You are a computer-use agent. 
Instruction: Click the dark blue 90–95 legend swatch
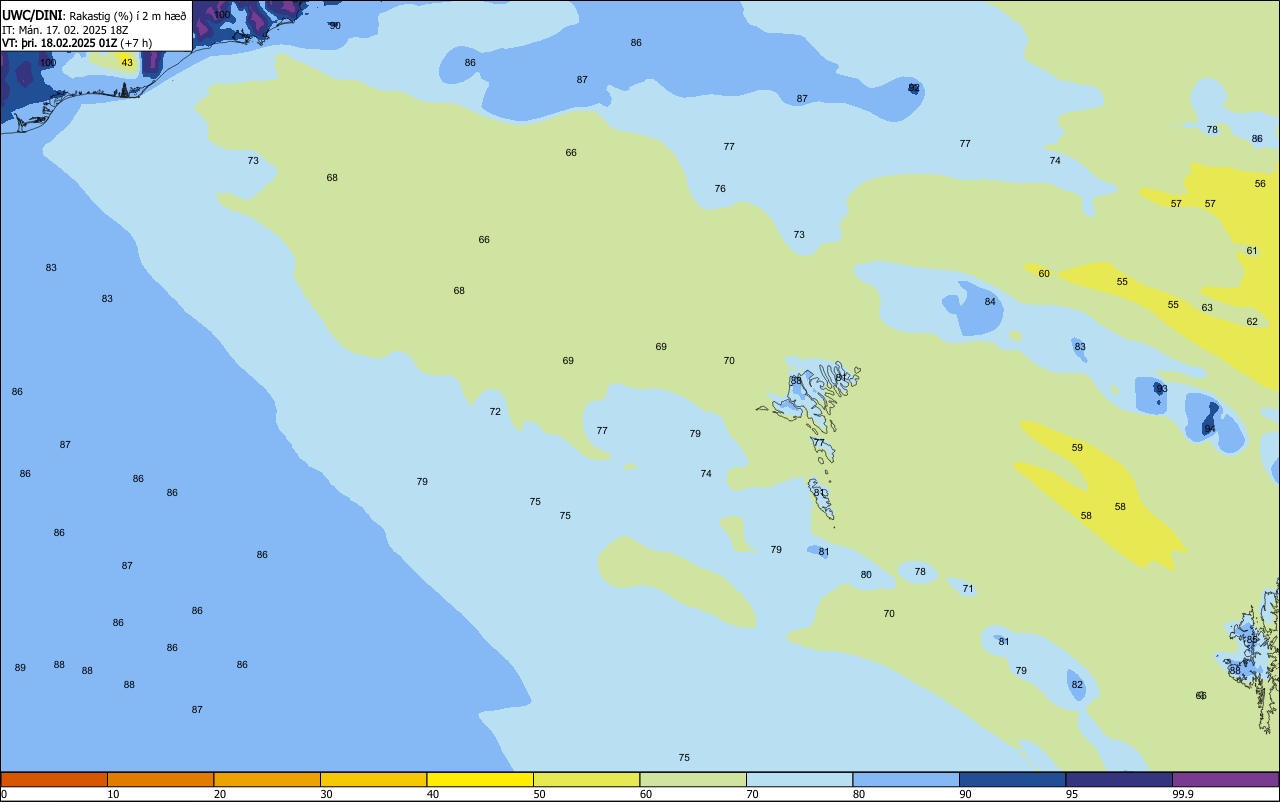(x=1012, y=779)
